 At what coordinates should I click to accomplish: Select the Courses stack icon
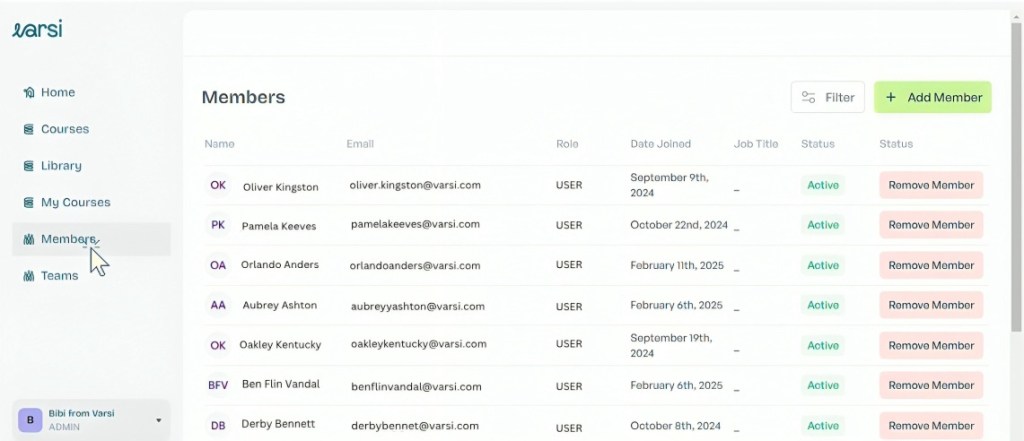click(x=29, y=129)
